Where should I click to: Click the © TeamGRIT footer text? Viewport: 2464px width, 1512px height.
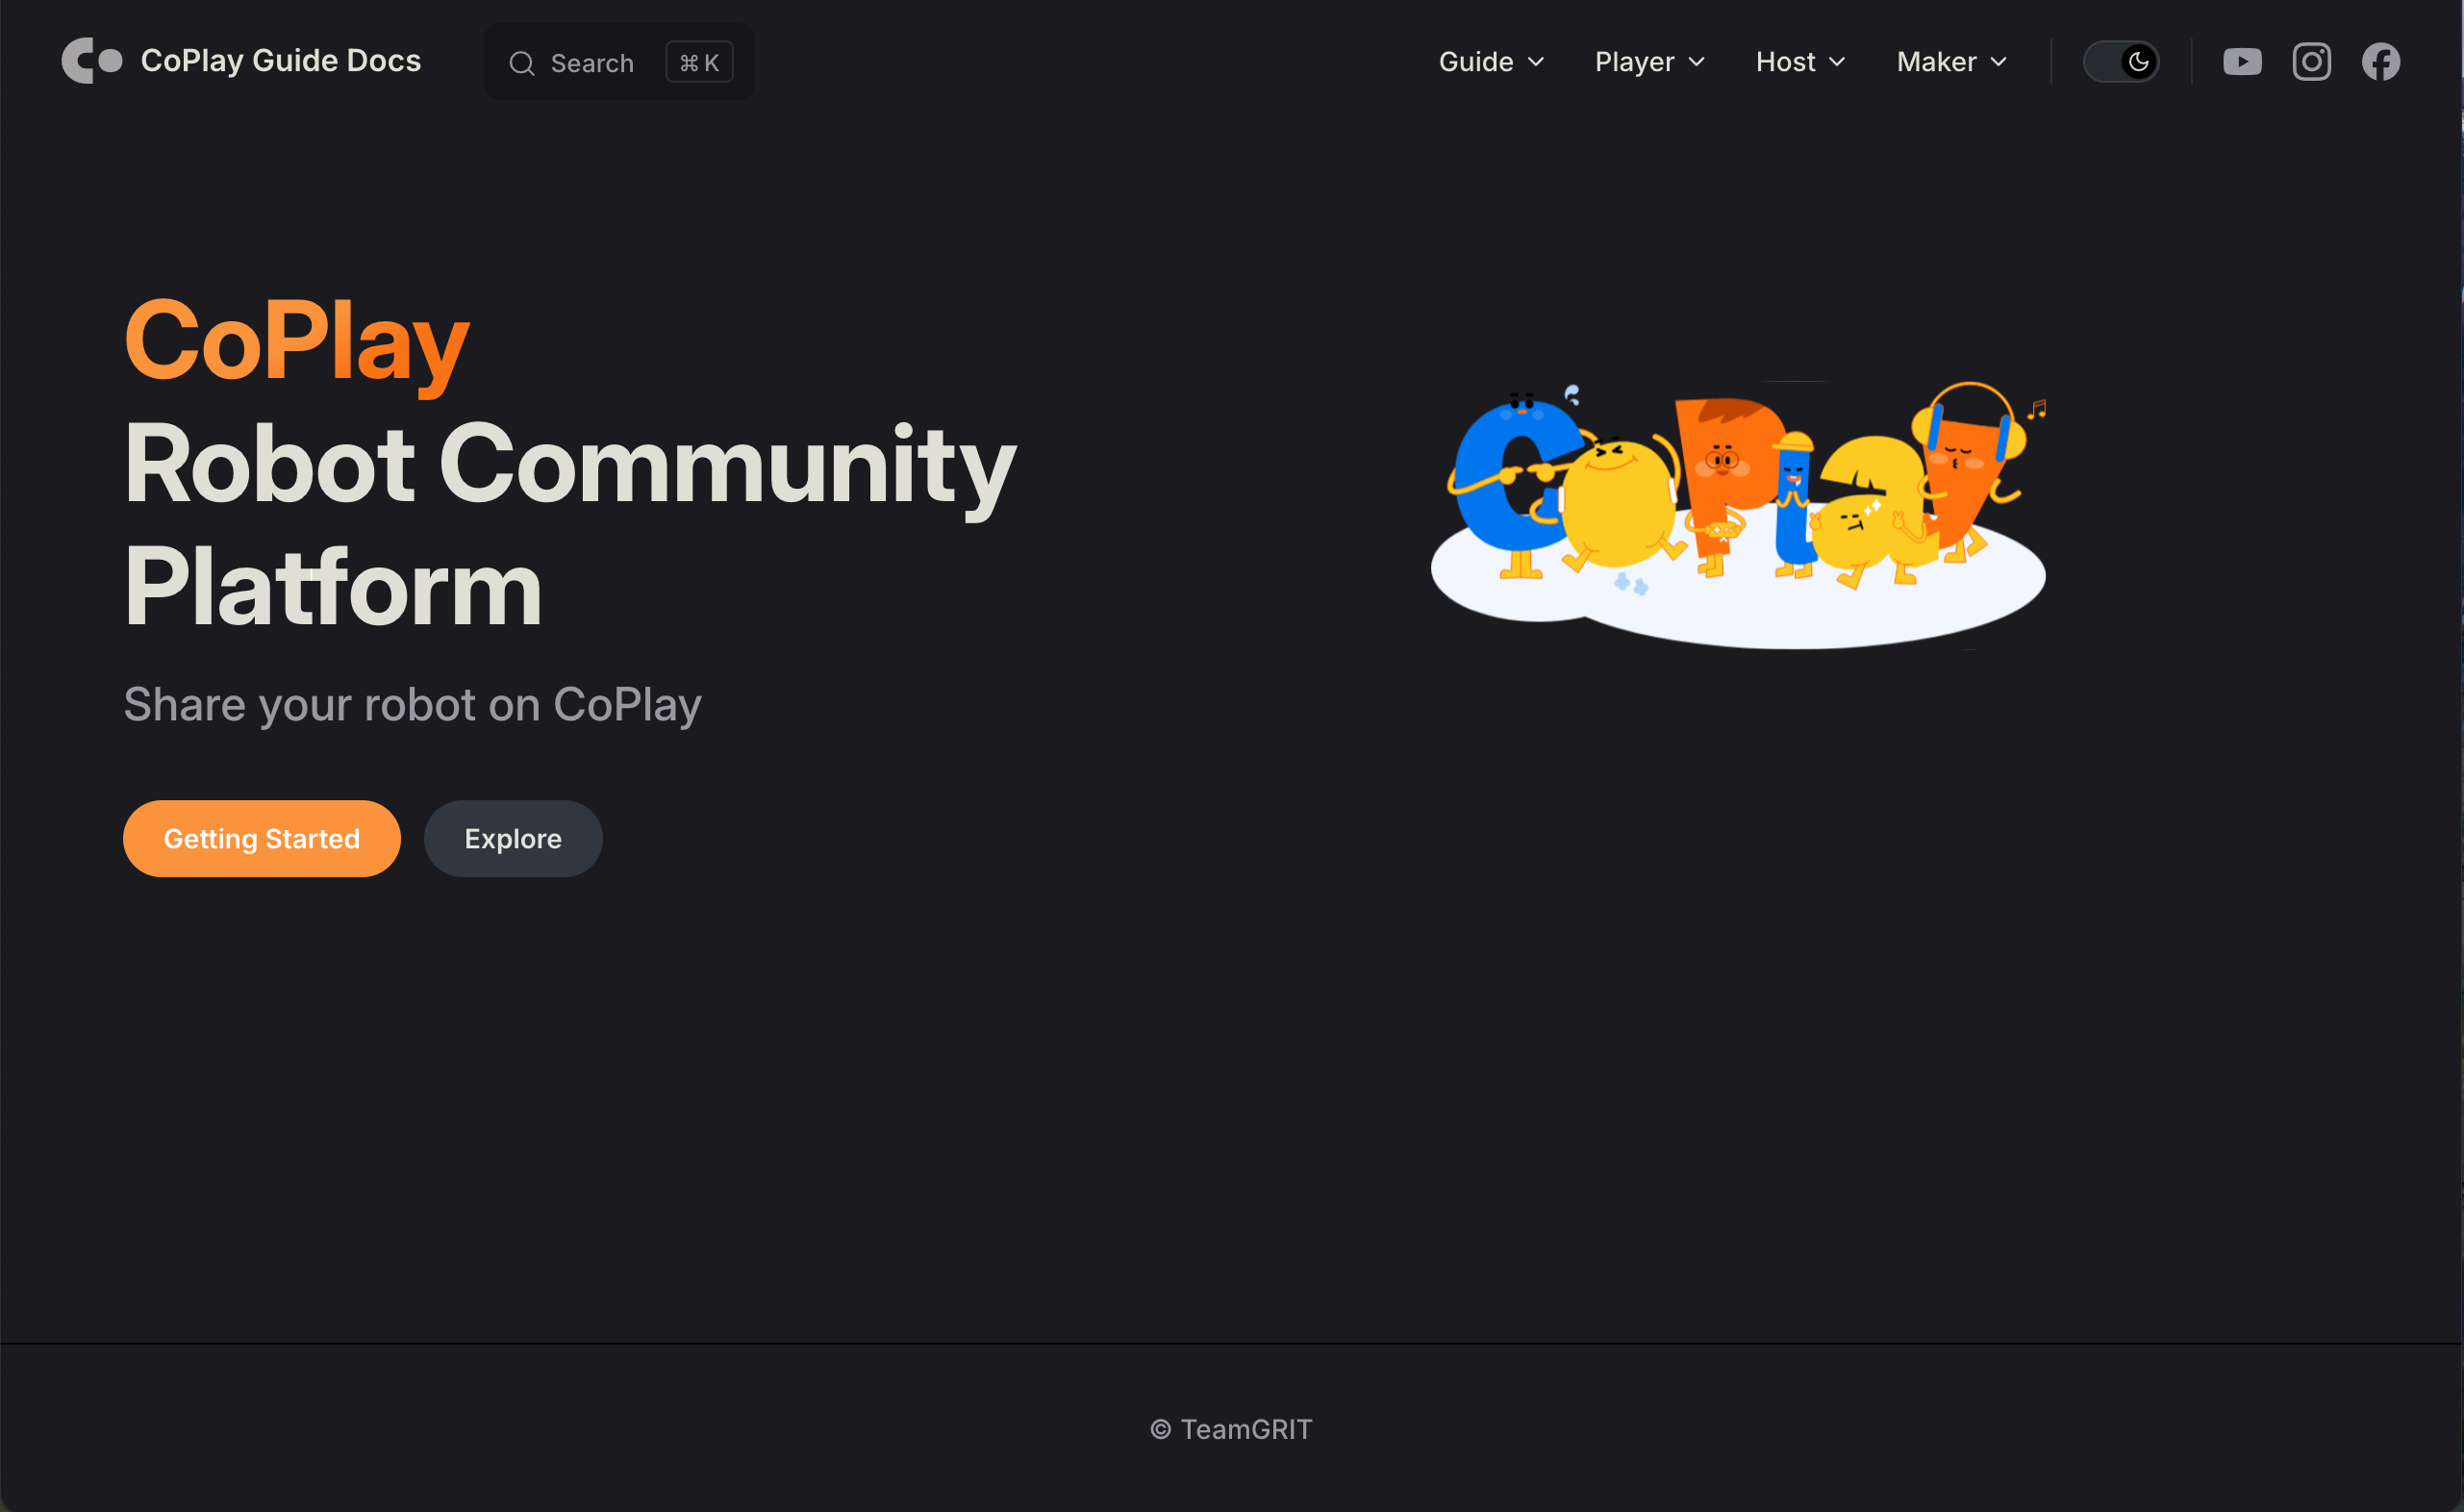point(1231,1429)
